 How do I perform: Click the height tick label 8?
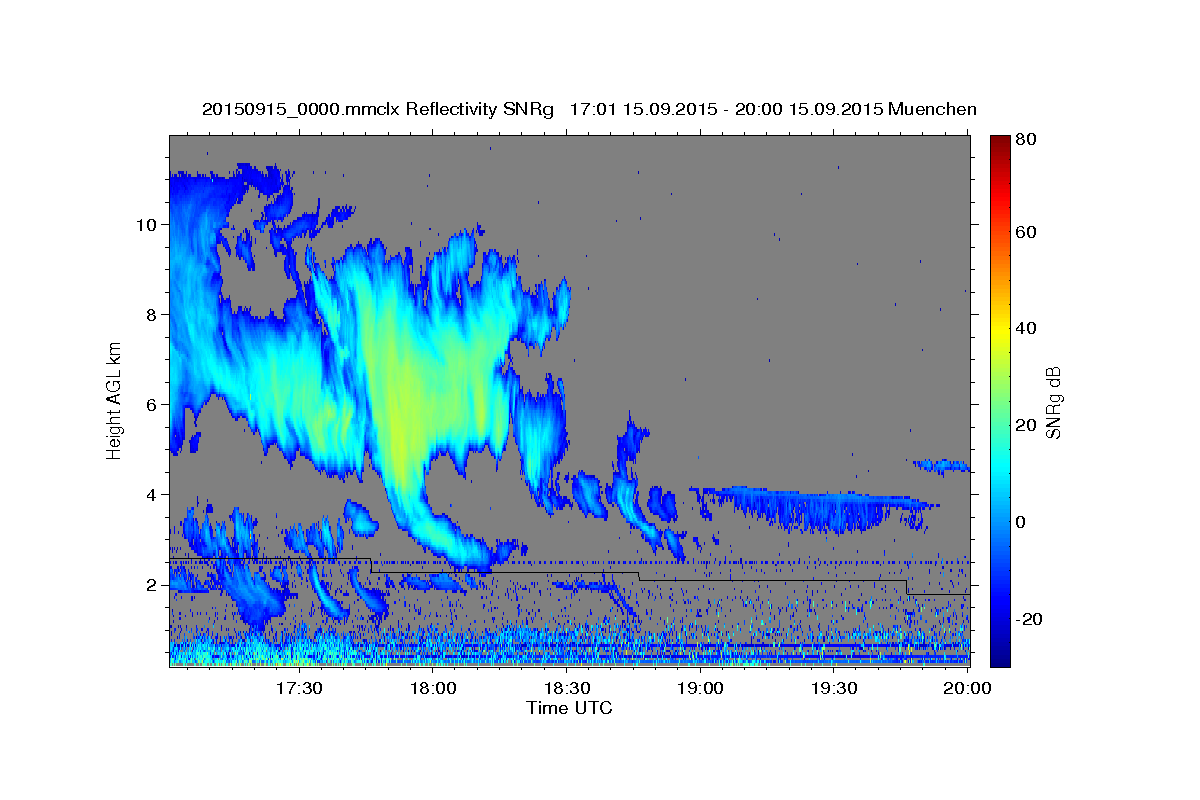tap(151, 314)
